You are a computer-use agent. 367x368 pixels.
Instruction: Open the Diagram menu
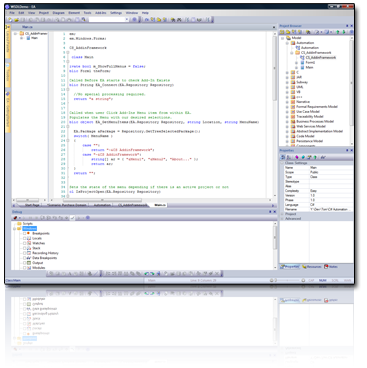click(x=58, y=13)
